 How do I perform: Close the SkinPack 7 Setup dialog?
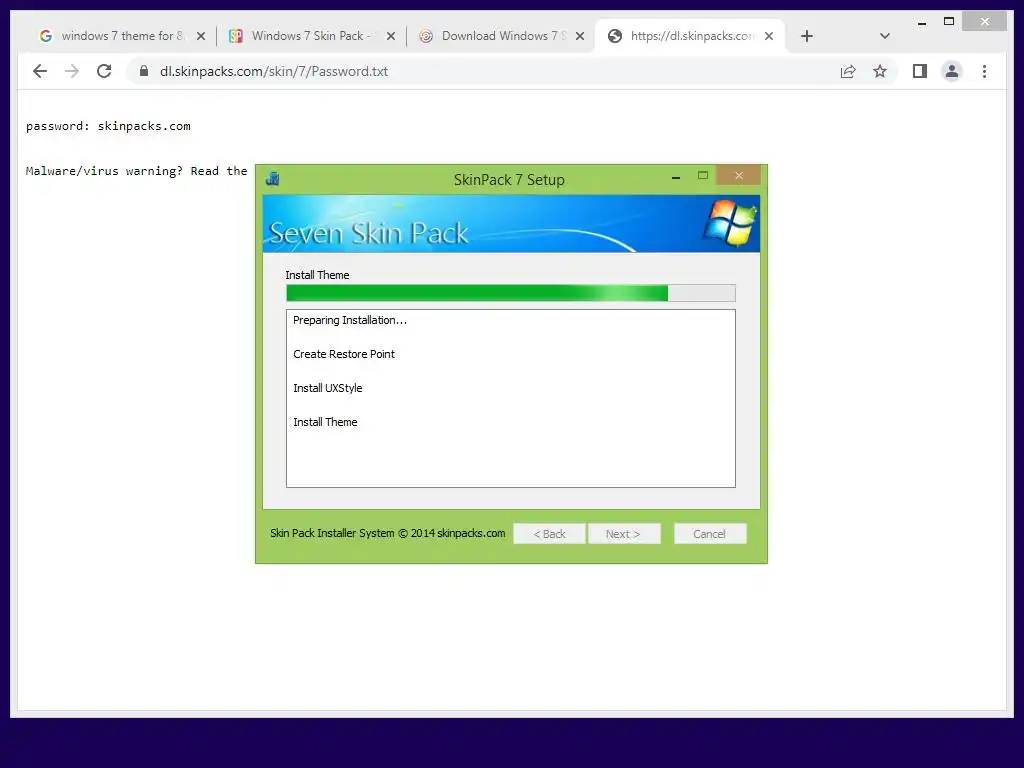(x=738, y=175)
